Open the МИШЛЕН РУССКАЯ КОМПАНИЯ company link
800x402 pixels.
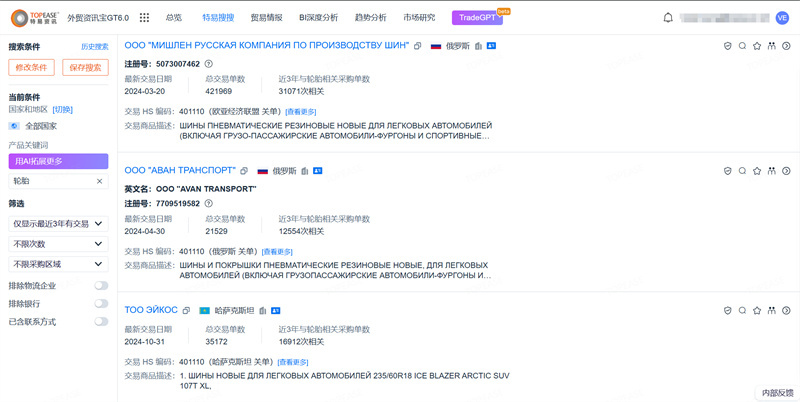pos(267,45)
